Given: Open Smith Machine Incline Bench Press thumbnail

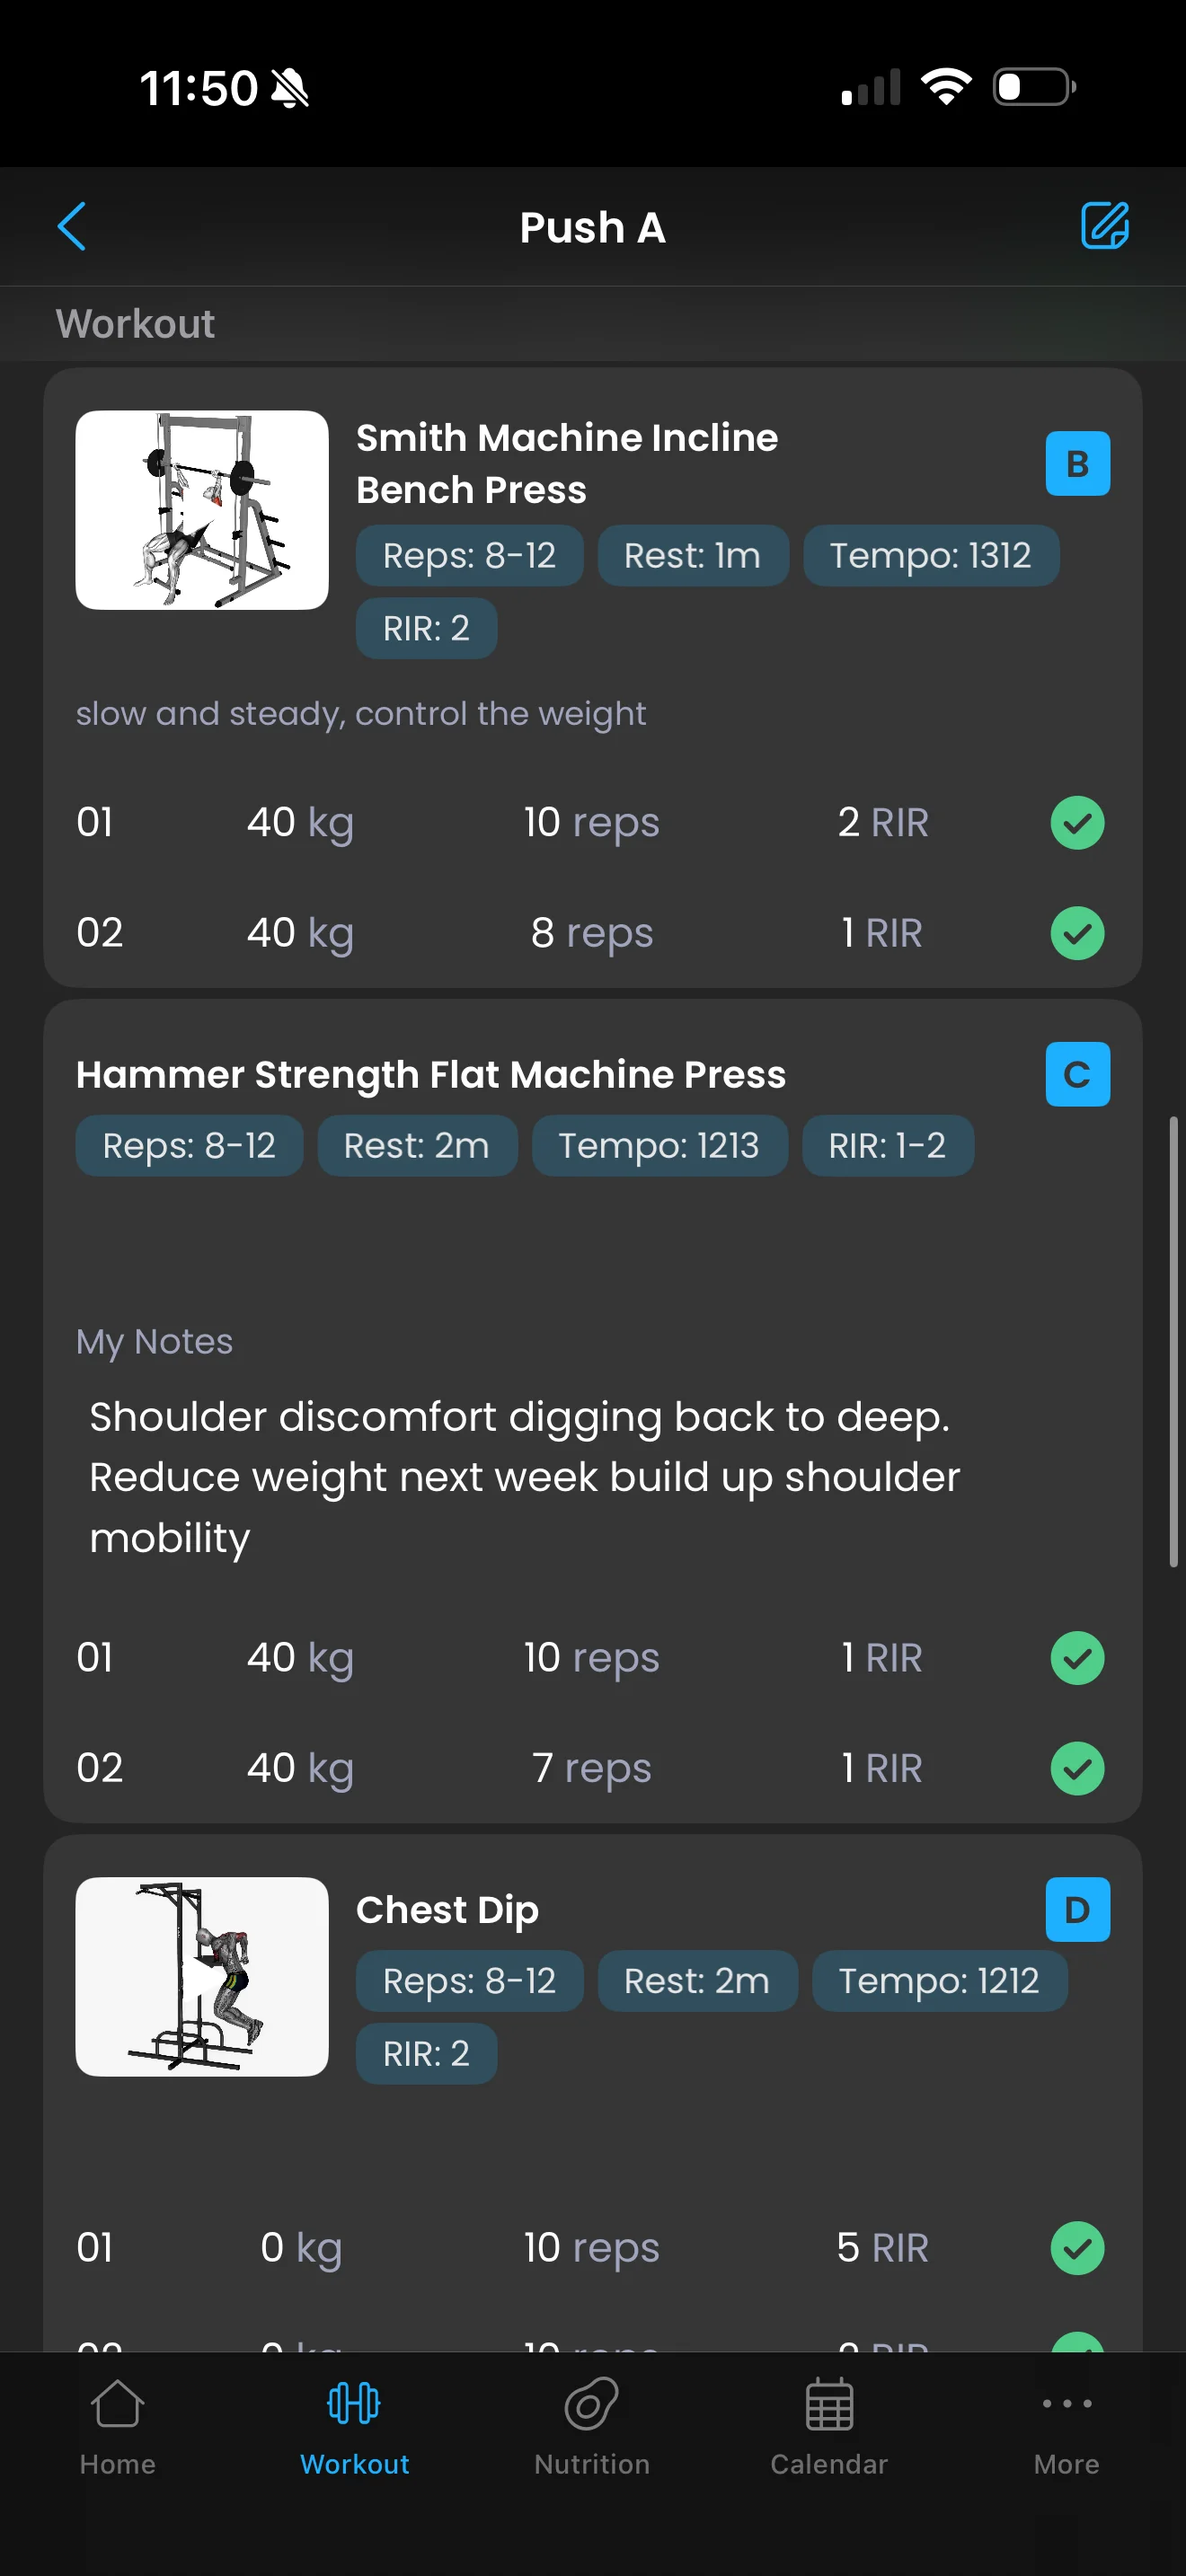Looking at the screenshot, I should click(x=202, y=510).
